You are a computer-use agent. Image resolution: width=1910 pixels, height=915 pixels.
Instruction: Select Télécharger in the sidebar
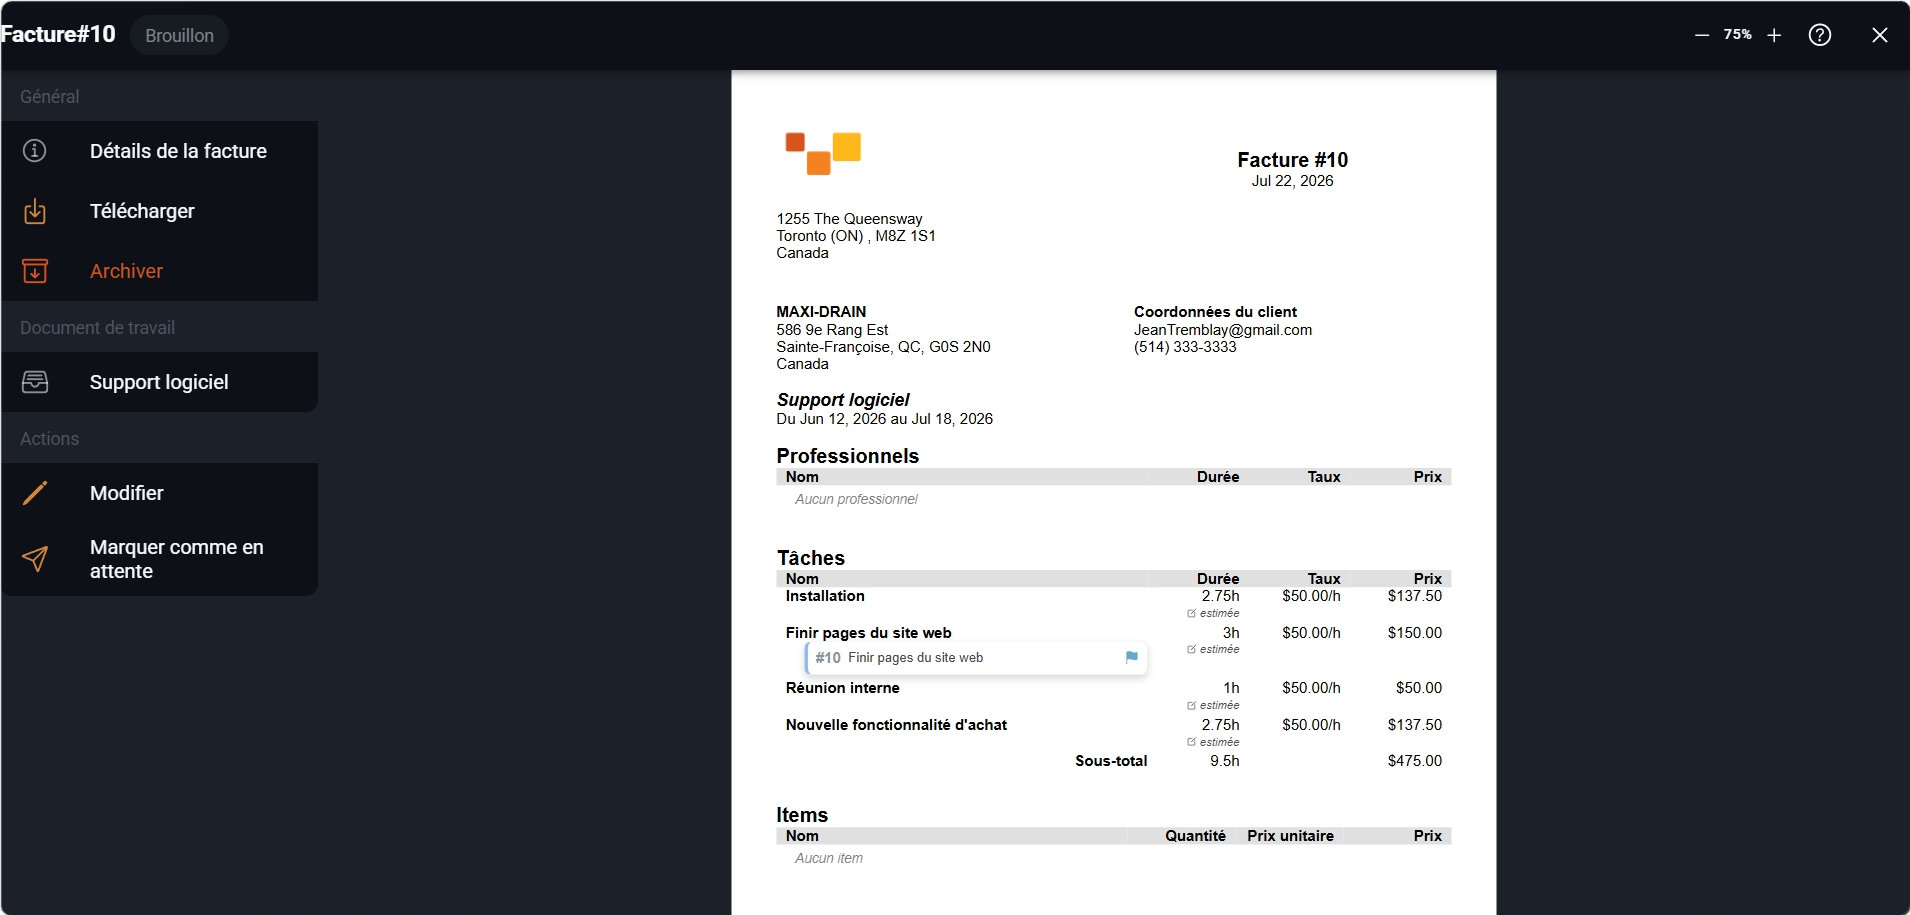[160, 211]
